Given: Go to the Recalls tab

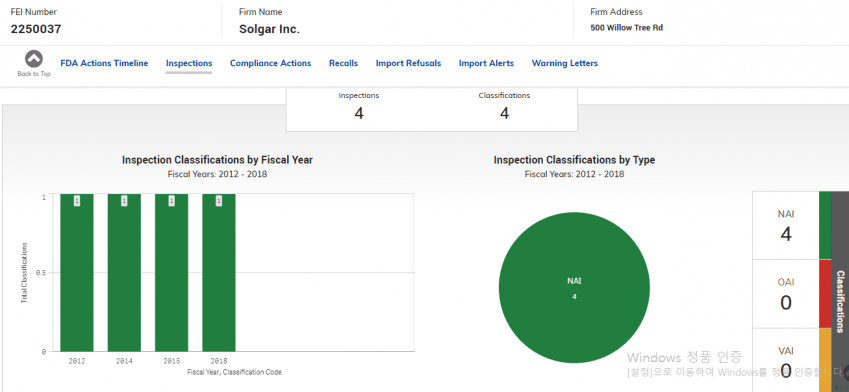Looking at the screenshot, I should [x=343, y=63].
